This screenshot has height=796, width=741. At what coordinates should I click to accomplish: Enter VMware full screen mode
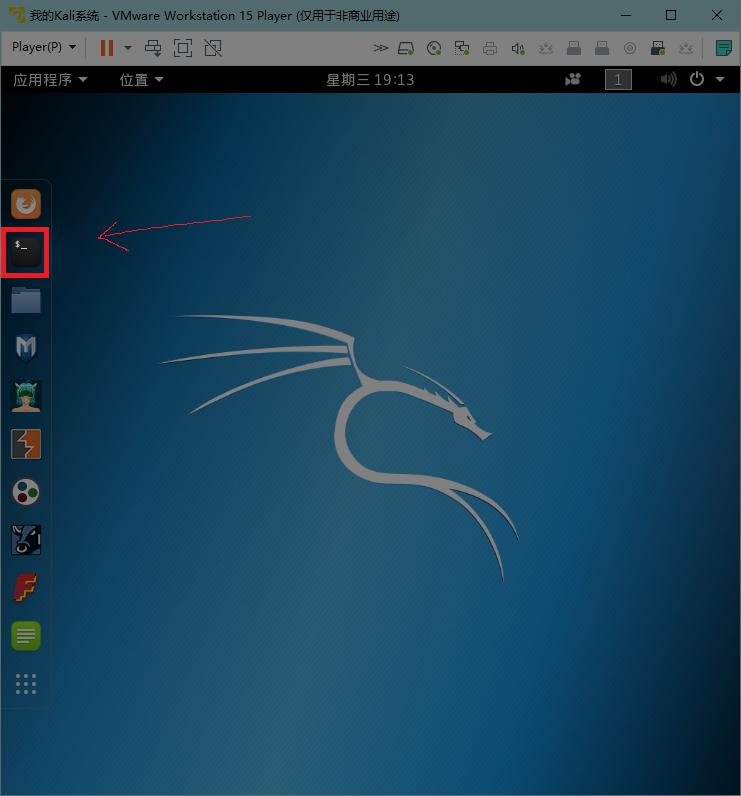(x=183, y=48)
